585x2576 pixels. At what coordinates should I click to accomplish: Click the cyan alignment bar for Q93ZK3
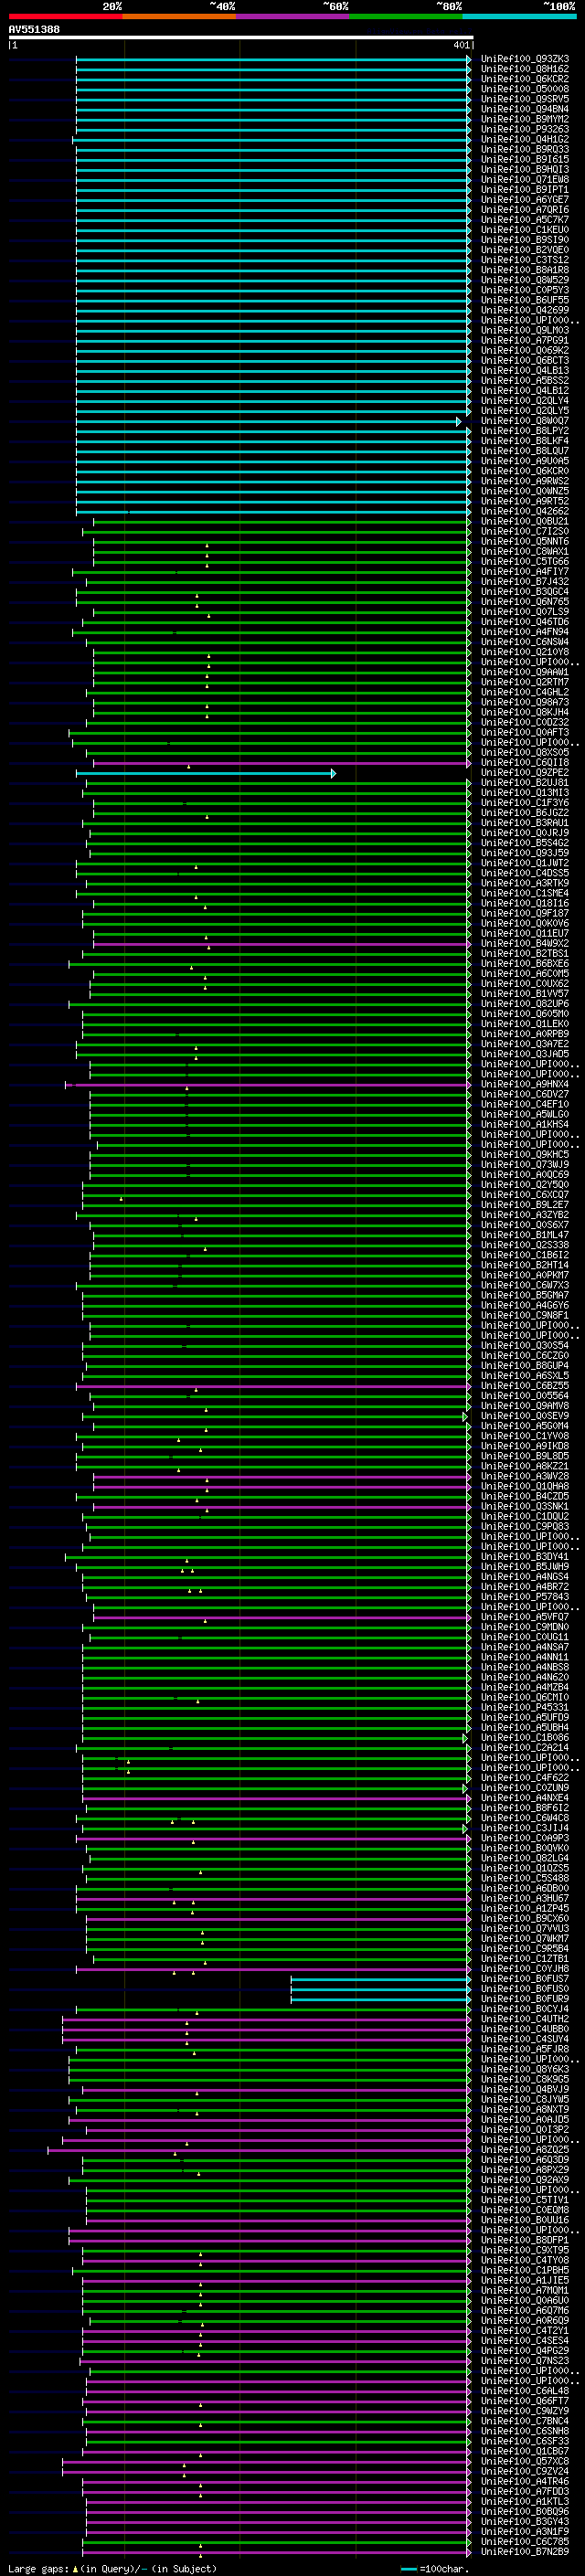coord(272,59)
